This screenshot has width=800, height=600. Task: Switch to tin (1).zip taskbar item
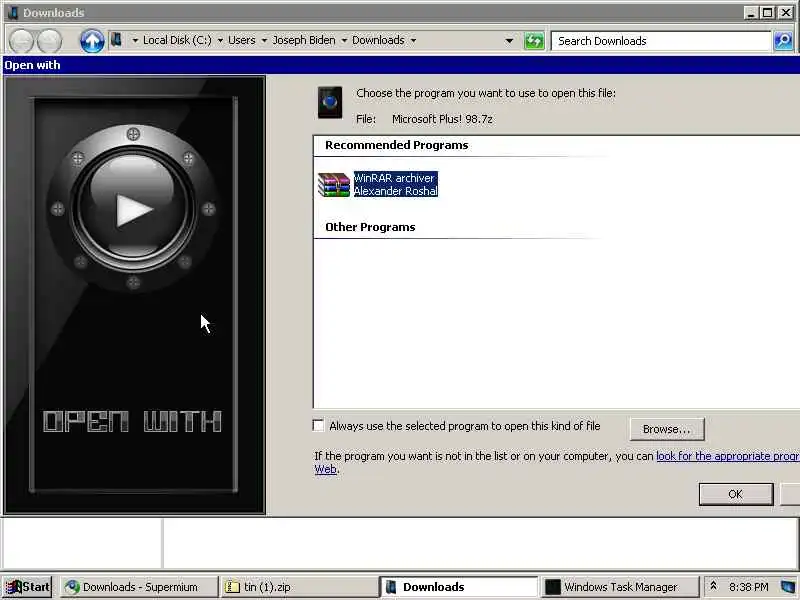tap(299, 587)
